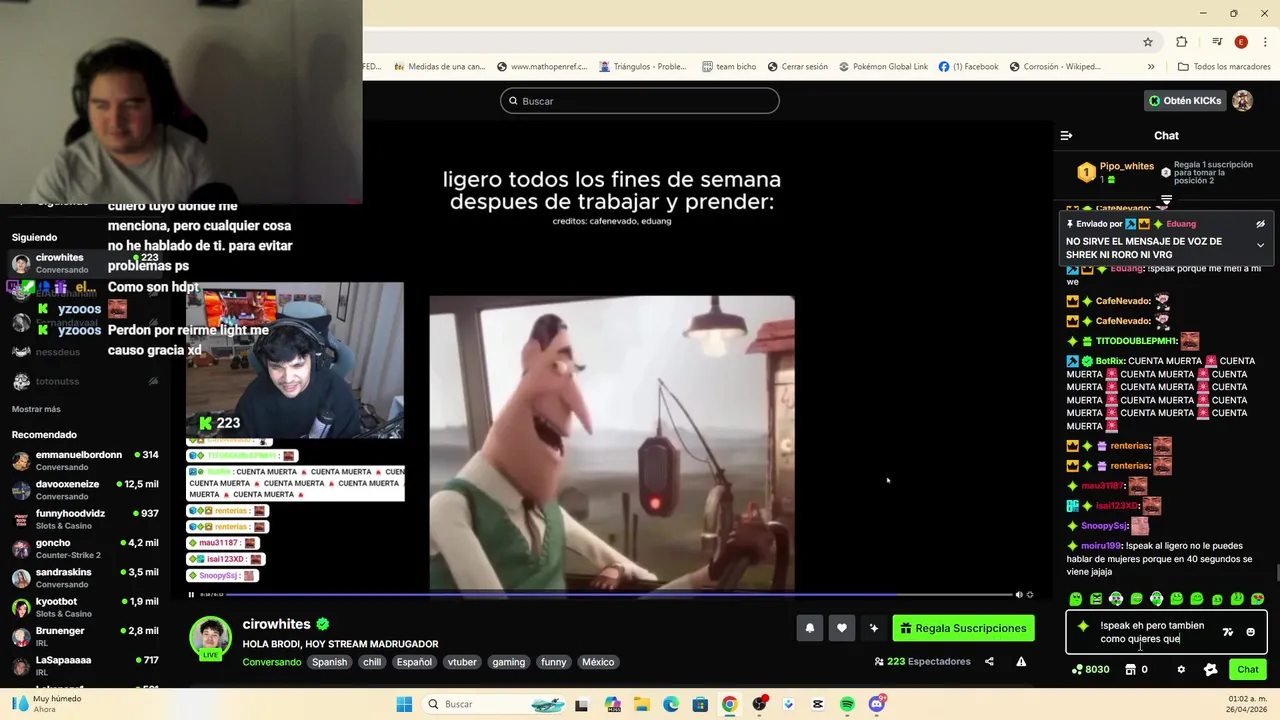Open Brunenger recommended channel
The height and width of the screenshot is (720, 1280).
click(x=85, y=637)
